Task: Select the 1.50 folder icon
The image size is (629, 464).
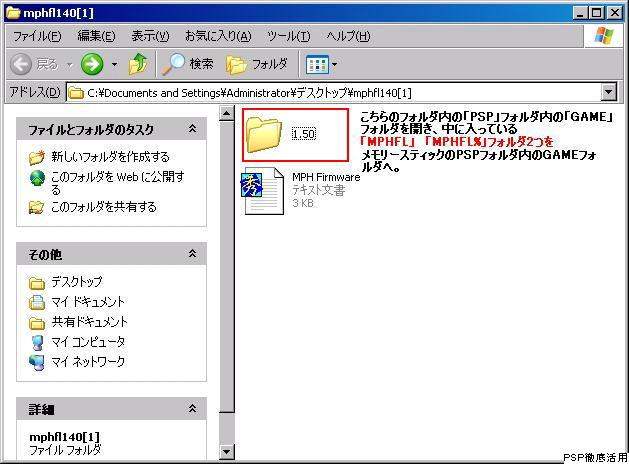Action: click(x=264, y=135)
